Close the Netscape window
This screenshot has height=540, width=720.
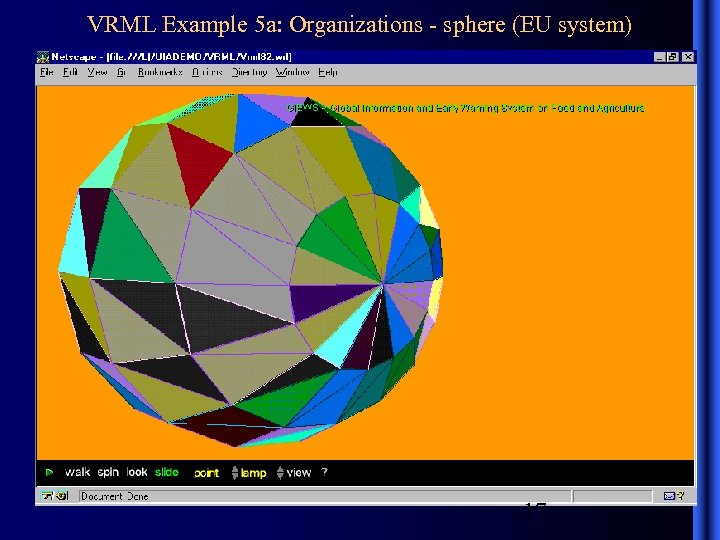point(688,57)
